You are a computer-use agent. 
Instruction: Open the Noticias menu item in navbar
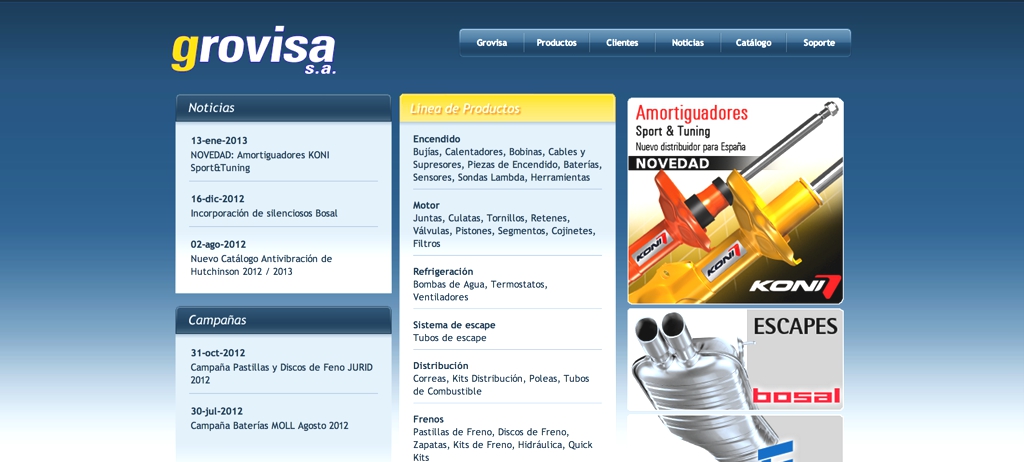(x=688, y=42)
